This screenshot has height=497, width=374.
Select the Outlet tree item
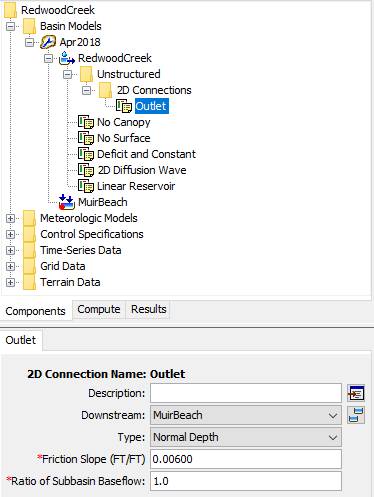152,106
